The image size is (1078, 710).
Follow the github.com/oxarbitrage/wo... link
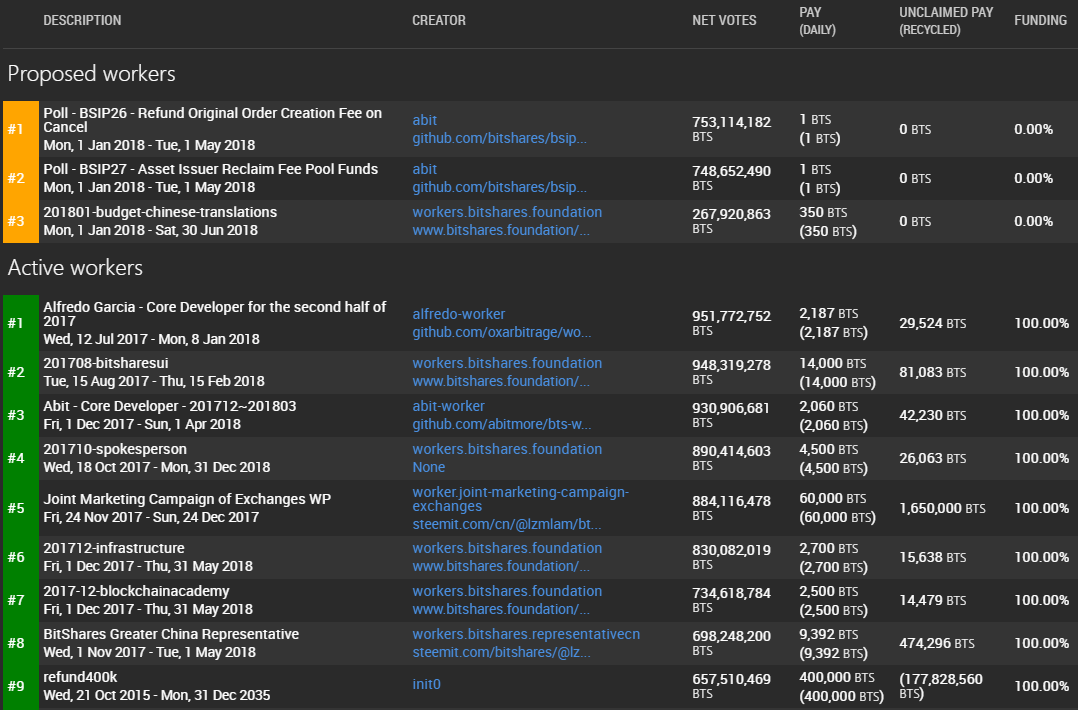point(501,332)
